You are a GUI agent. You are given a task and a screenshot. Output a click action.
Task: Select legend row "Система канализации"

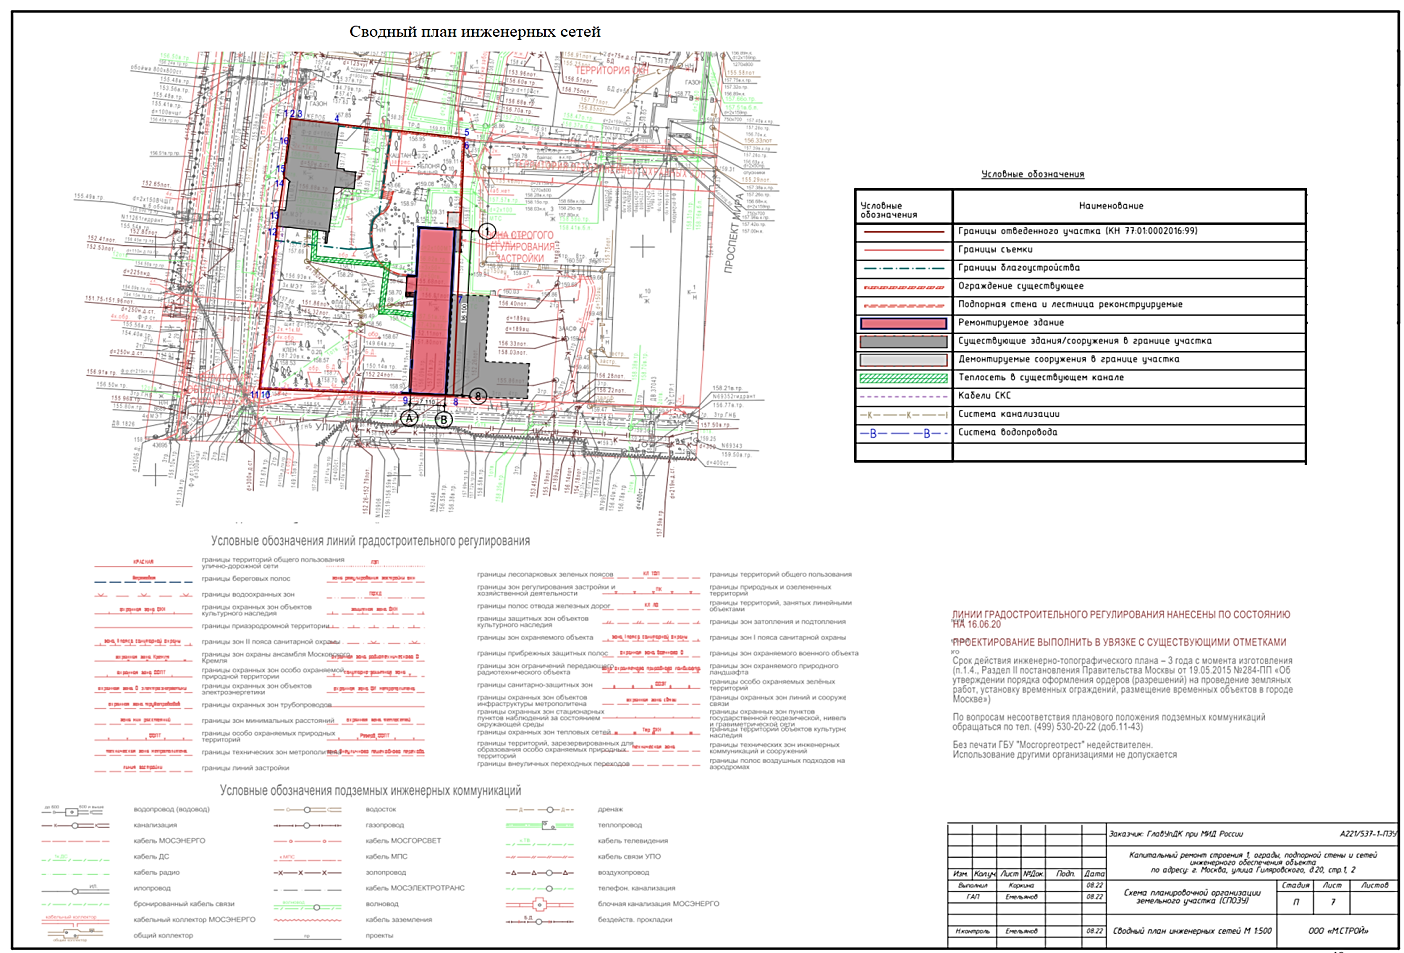[x=1080, y=414]
